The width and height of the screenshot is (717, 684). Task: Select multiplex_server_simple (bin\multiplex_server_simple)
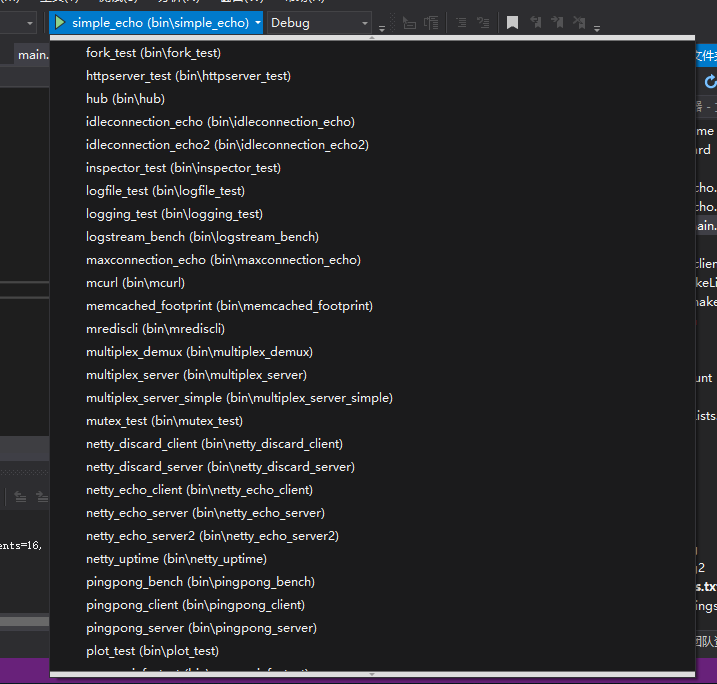pyautogui.click(x=372, y=398)
